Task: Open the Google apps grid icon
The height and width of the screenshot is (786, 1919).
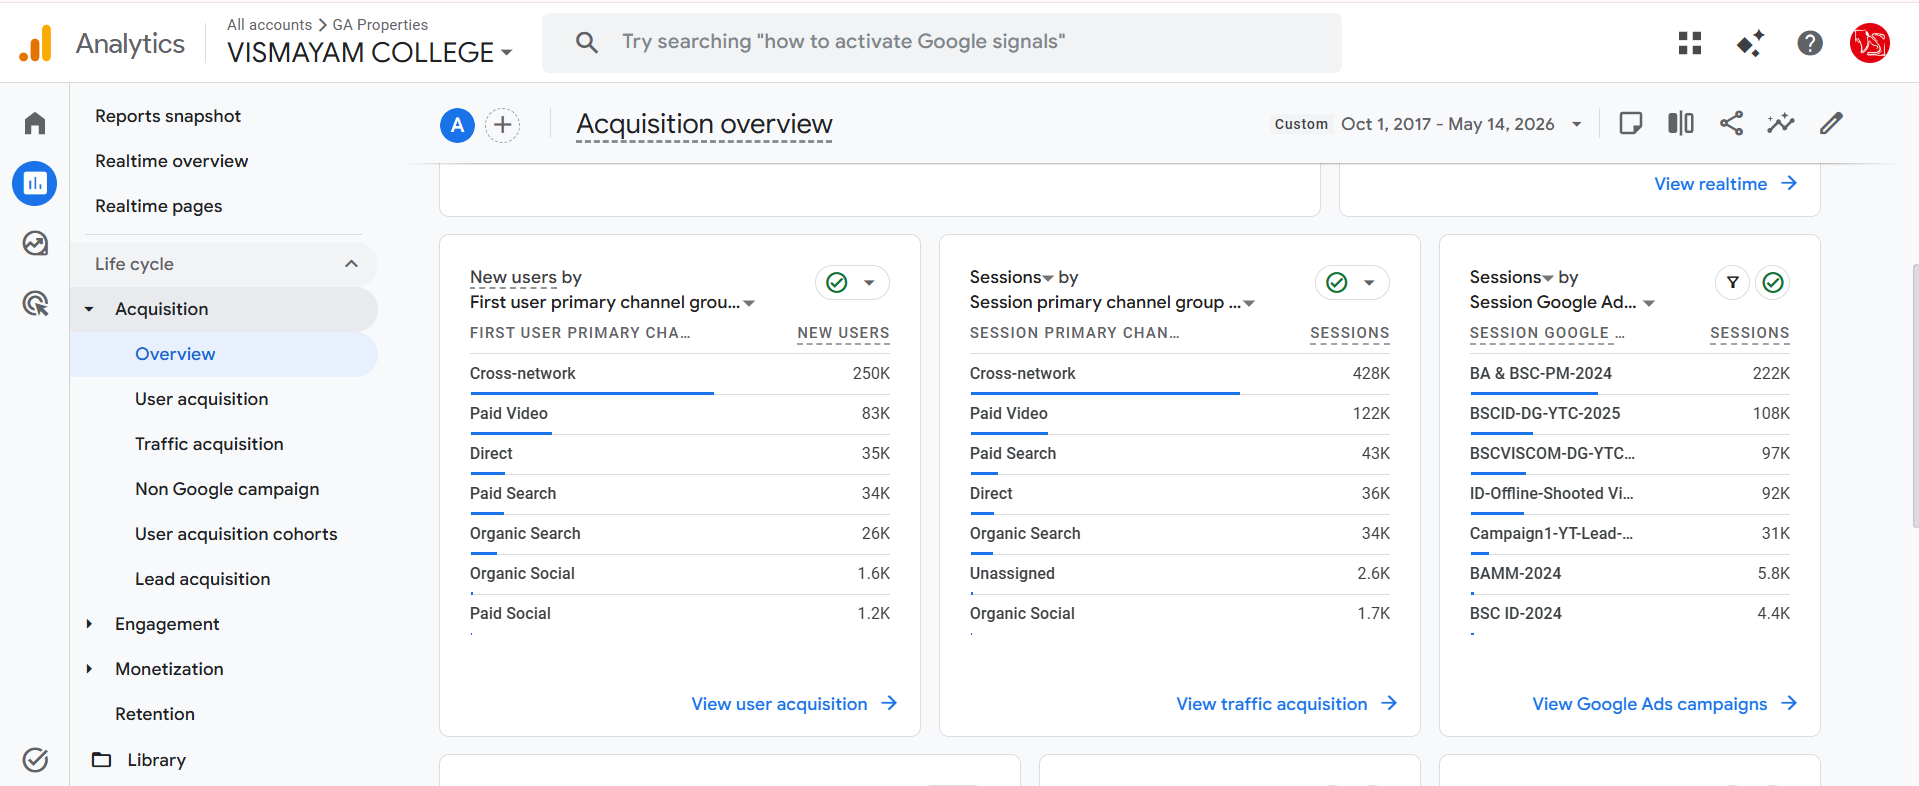Action: (x=1690, y=43)
